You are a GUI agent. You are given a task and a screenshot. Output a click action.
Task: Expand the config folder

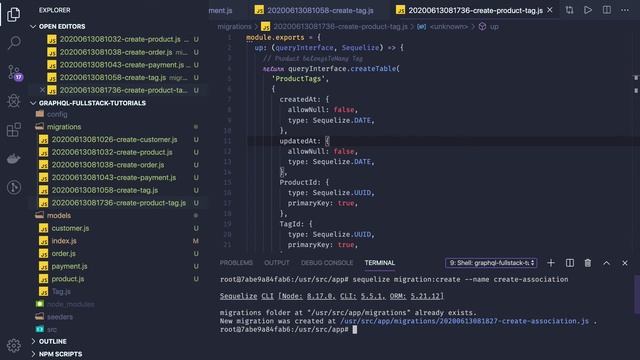point(51,114)
